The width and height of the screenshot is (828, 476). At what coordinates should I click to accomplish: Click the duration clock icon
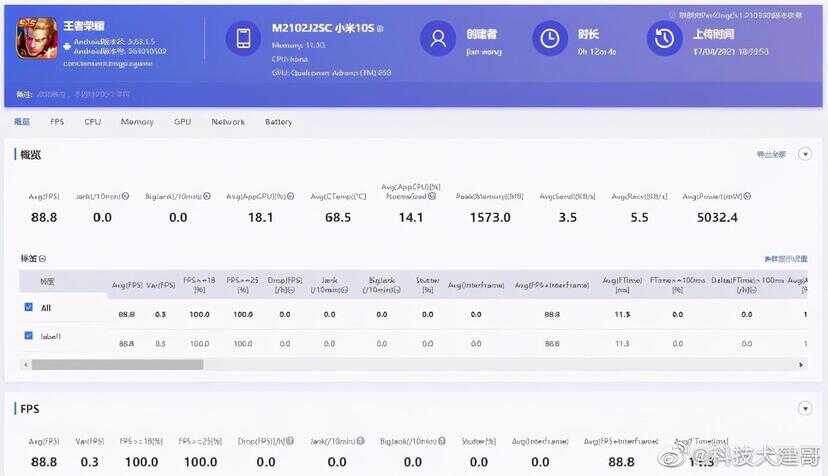(x=550, y=38)
